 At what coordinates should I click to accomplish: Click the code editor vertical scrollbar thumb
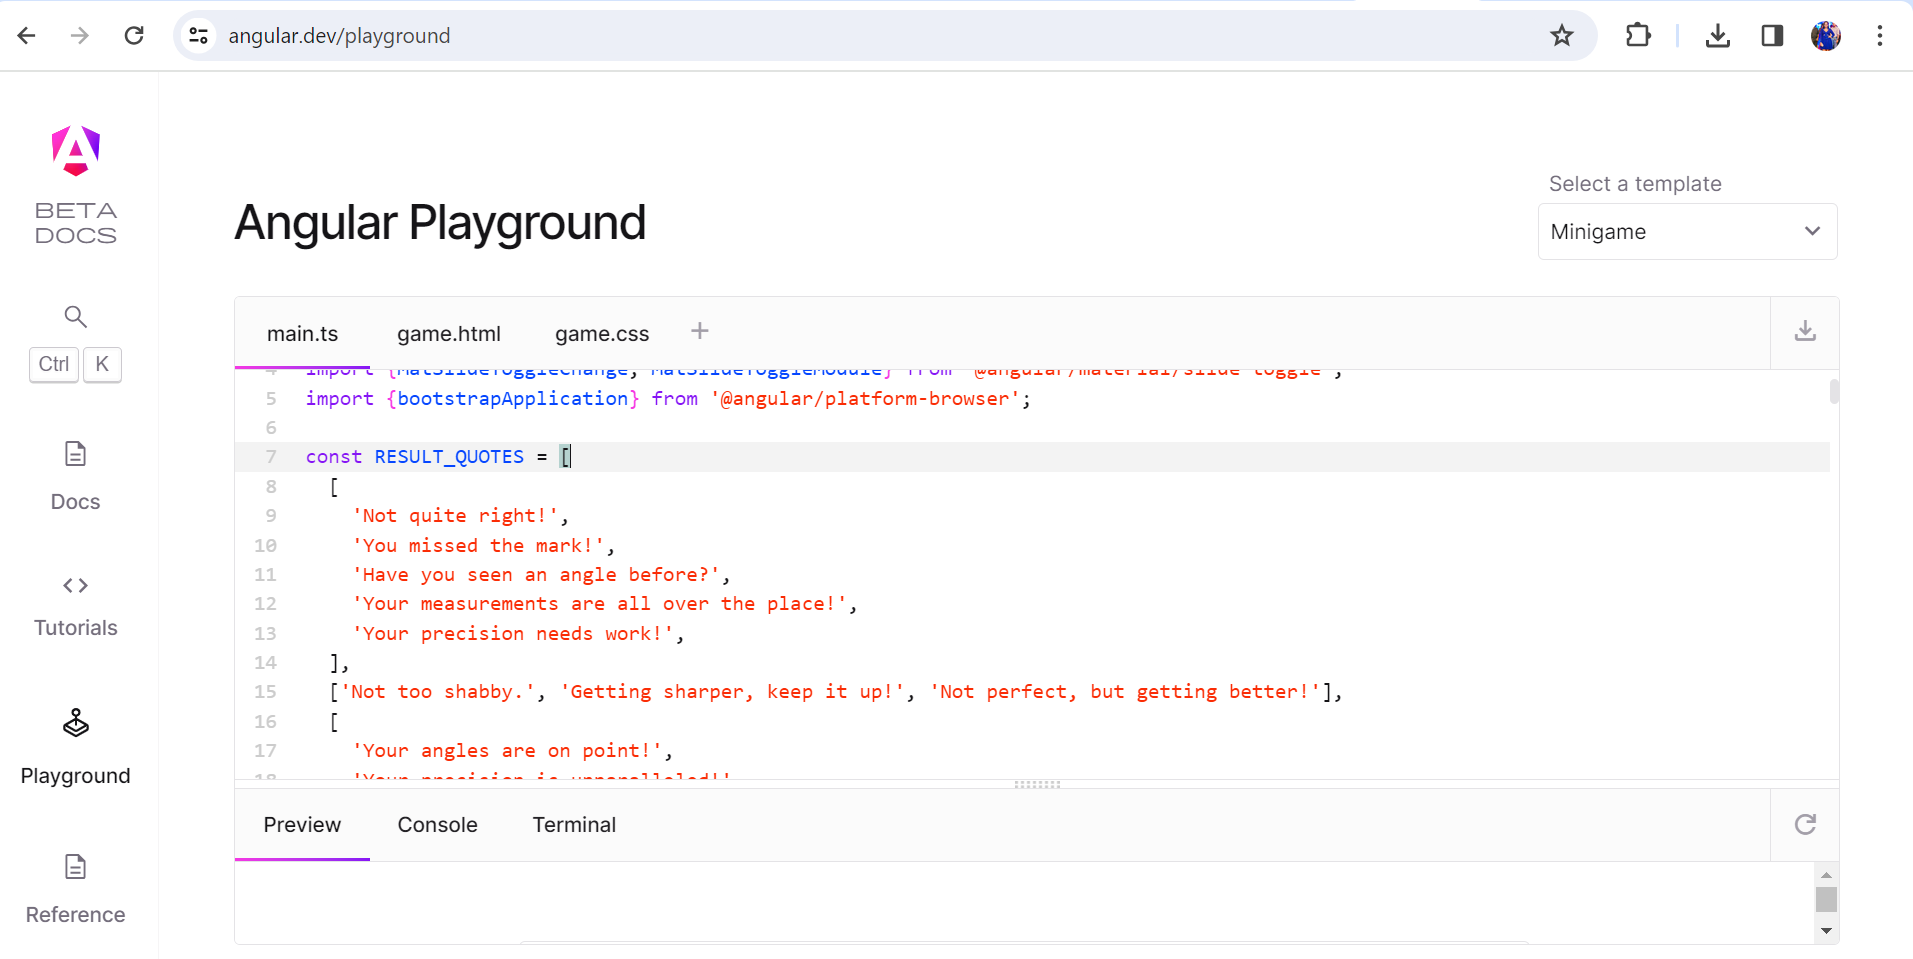(x=1834, y=391)
